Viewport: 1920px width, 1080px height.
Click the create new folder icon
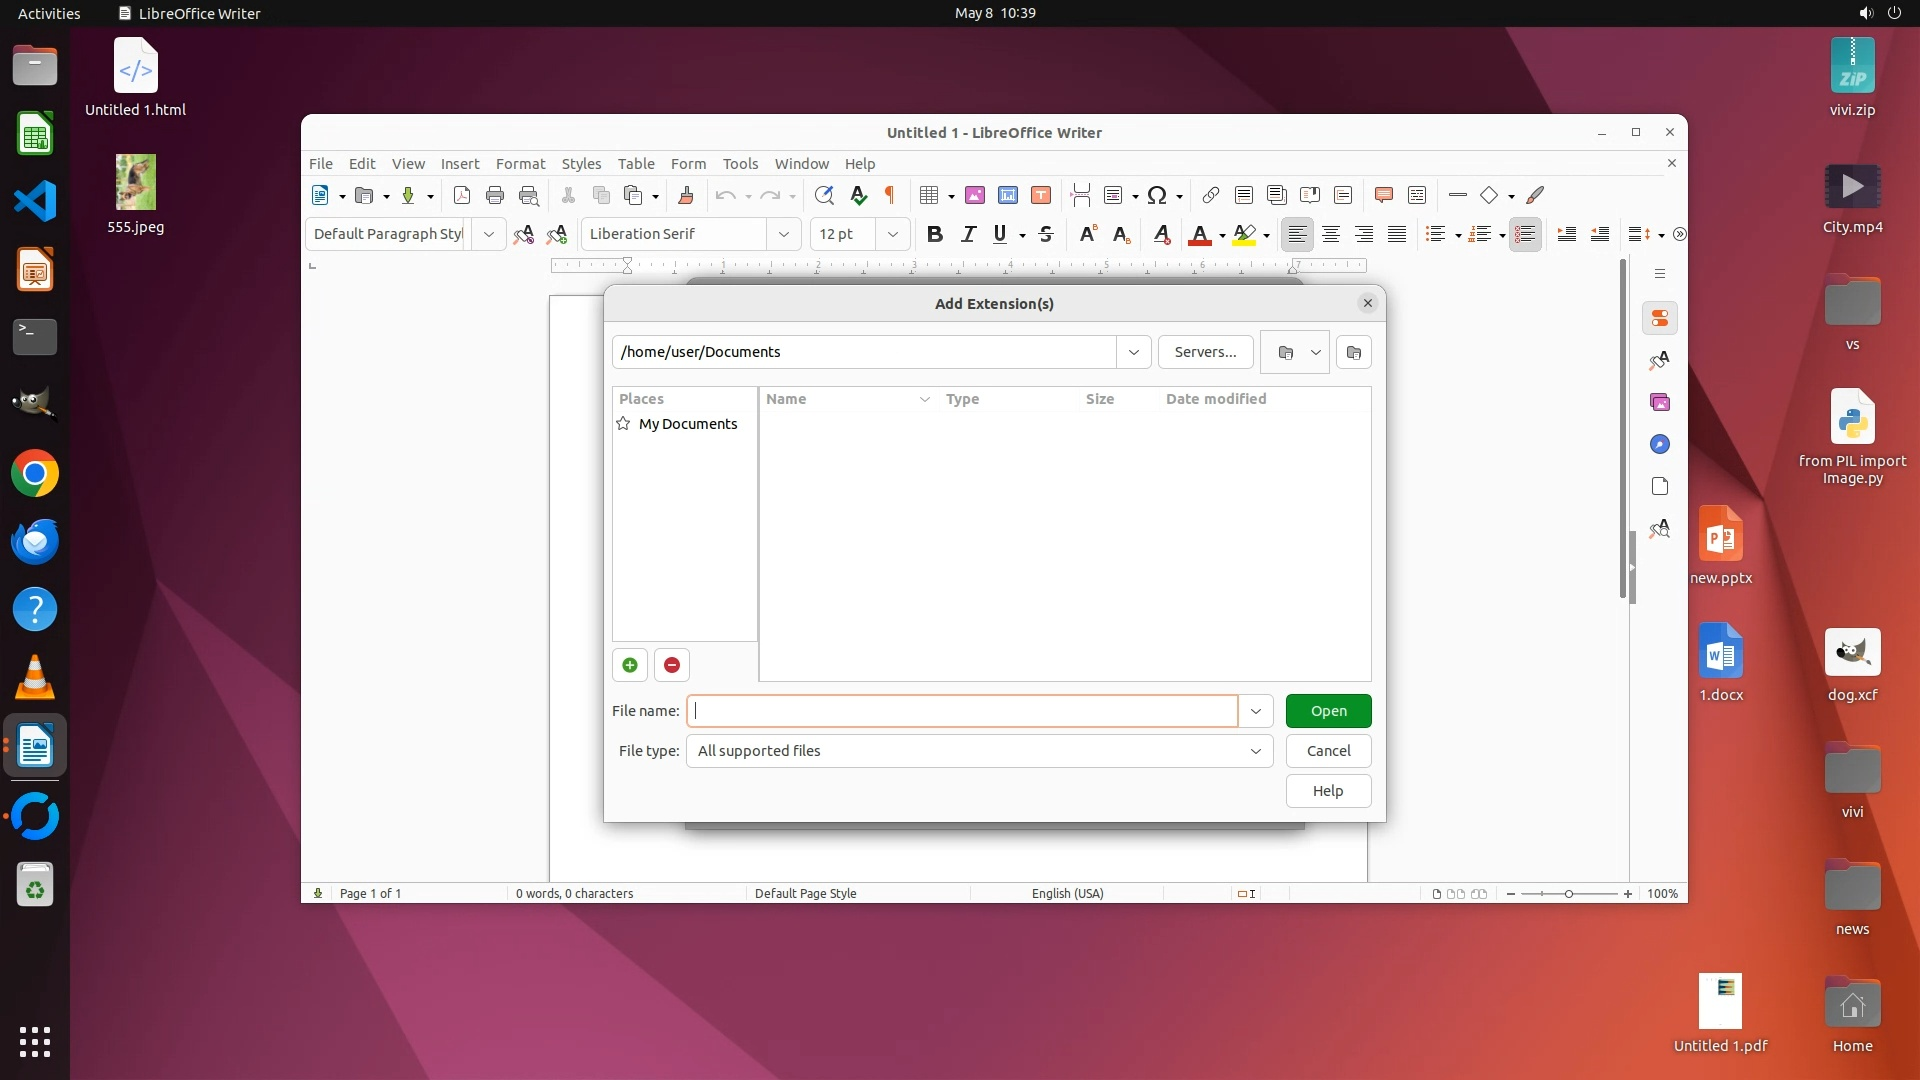1353,352
